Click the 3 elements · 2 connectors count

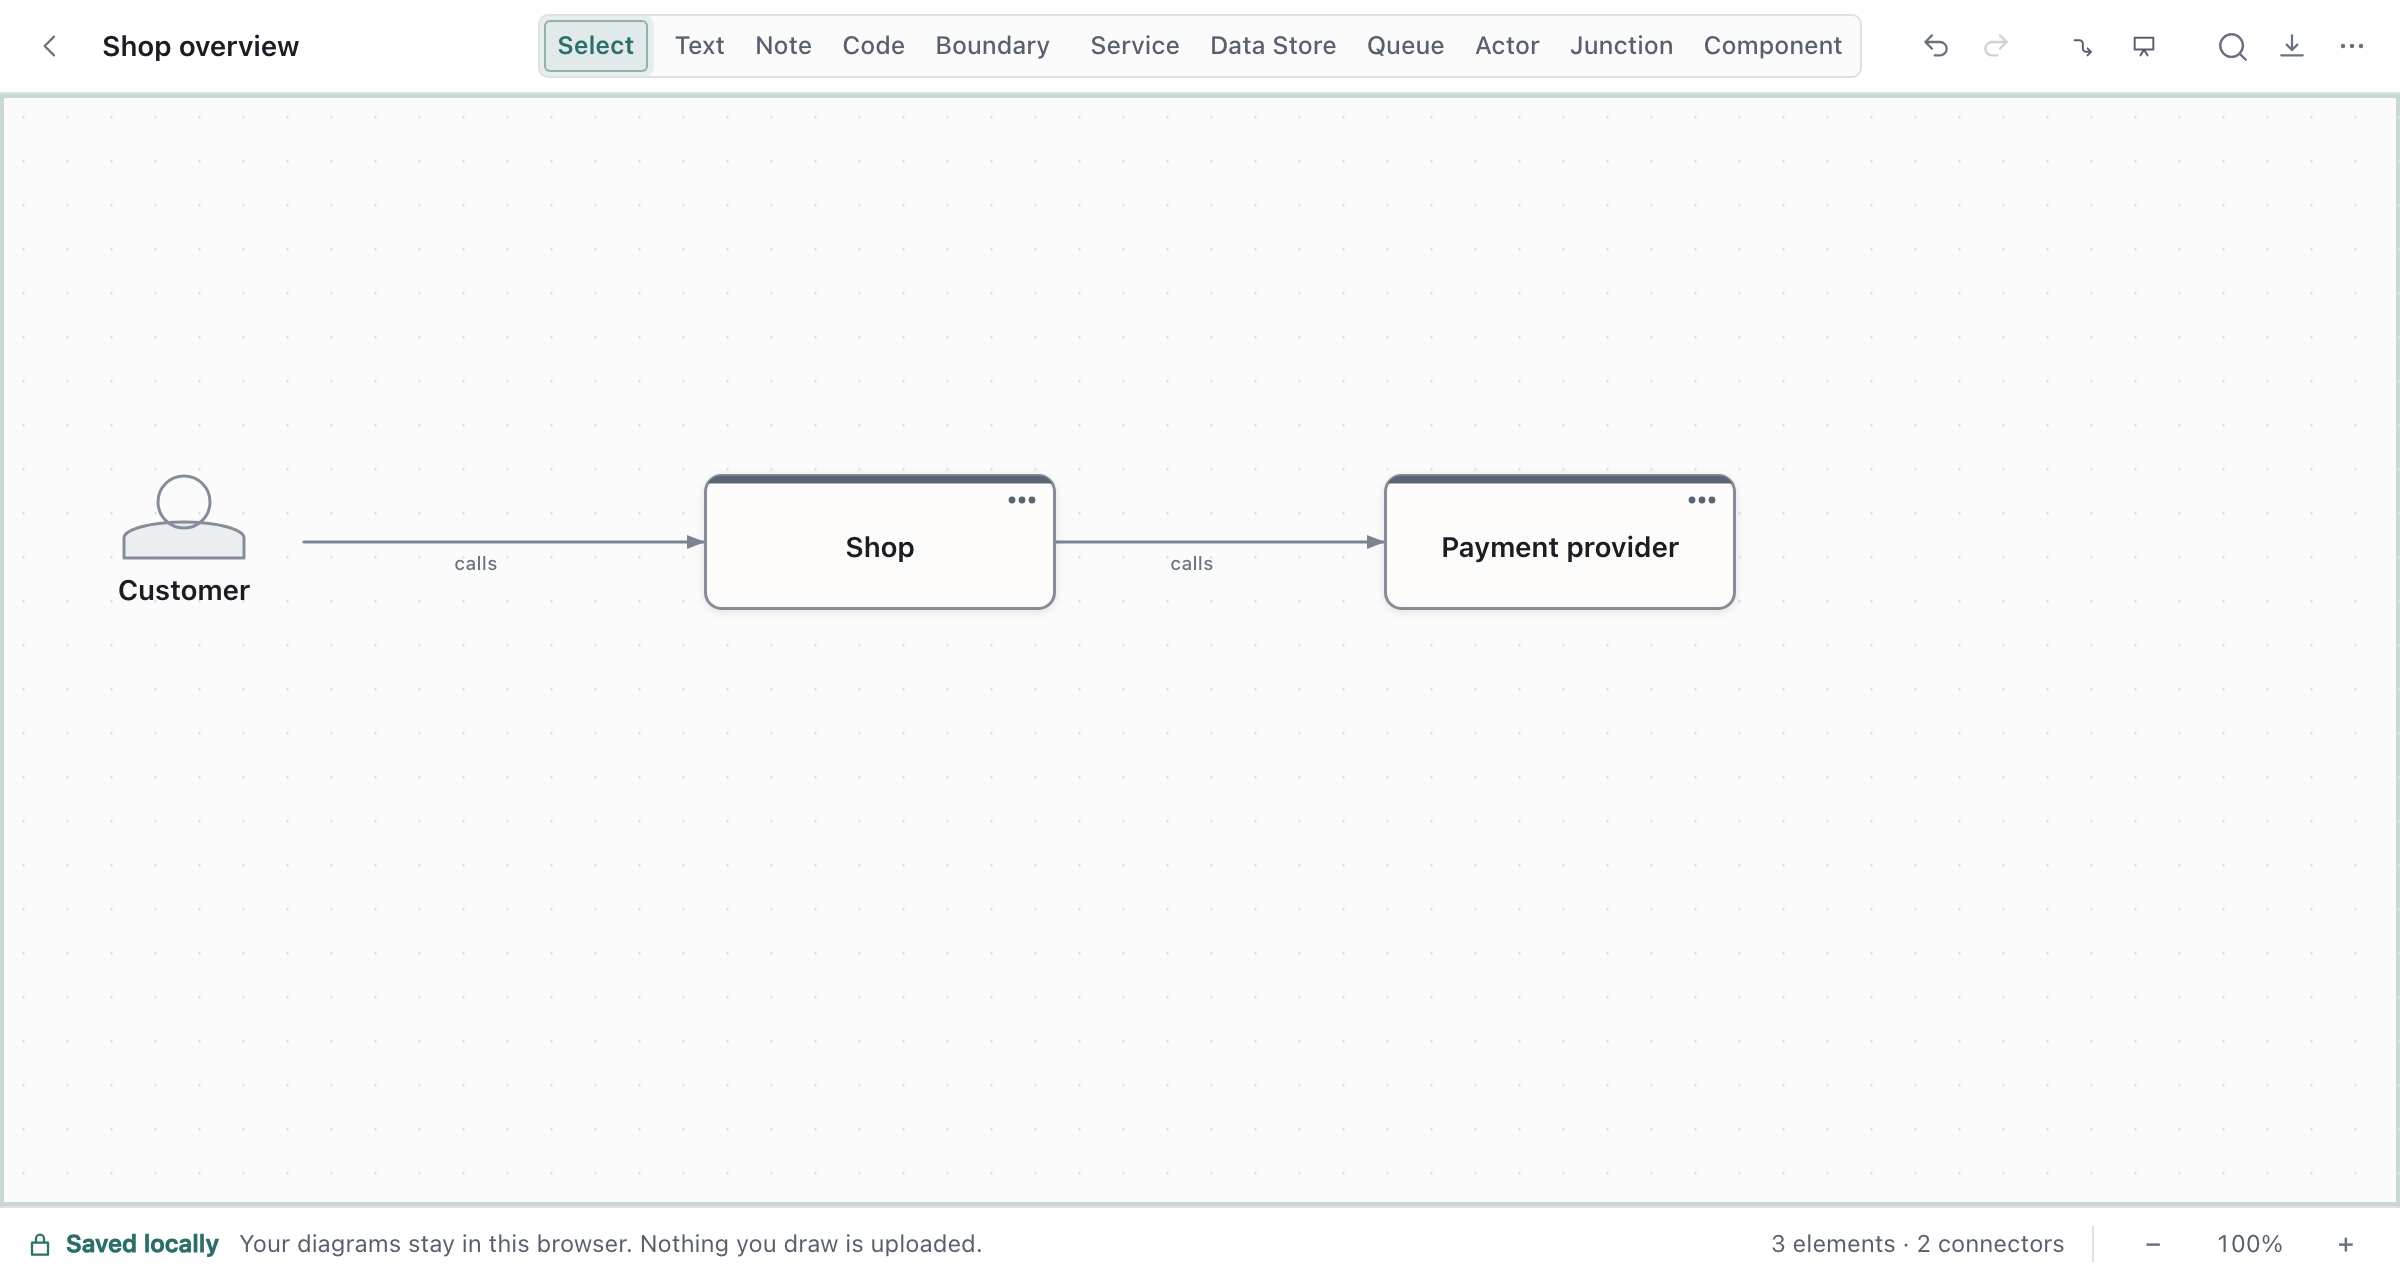(1917, 1244)
